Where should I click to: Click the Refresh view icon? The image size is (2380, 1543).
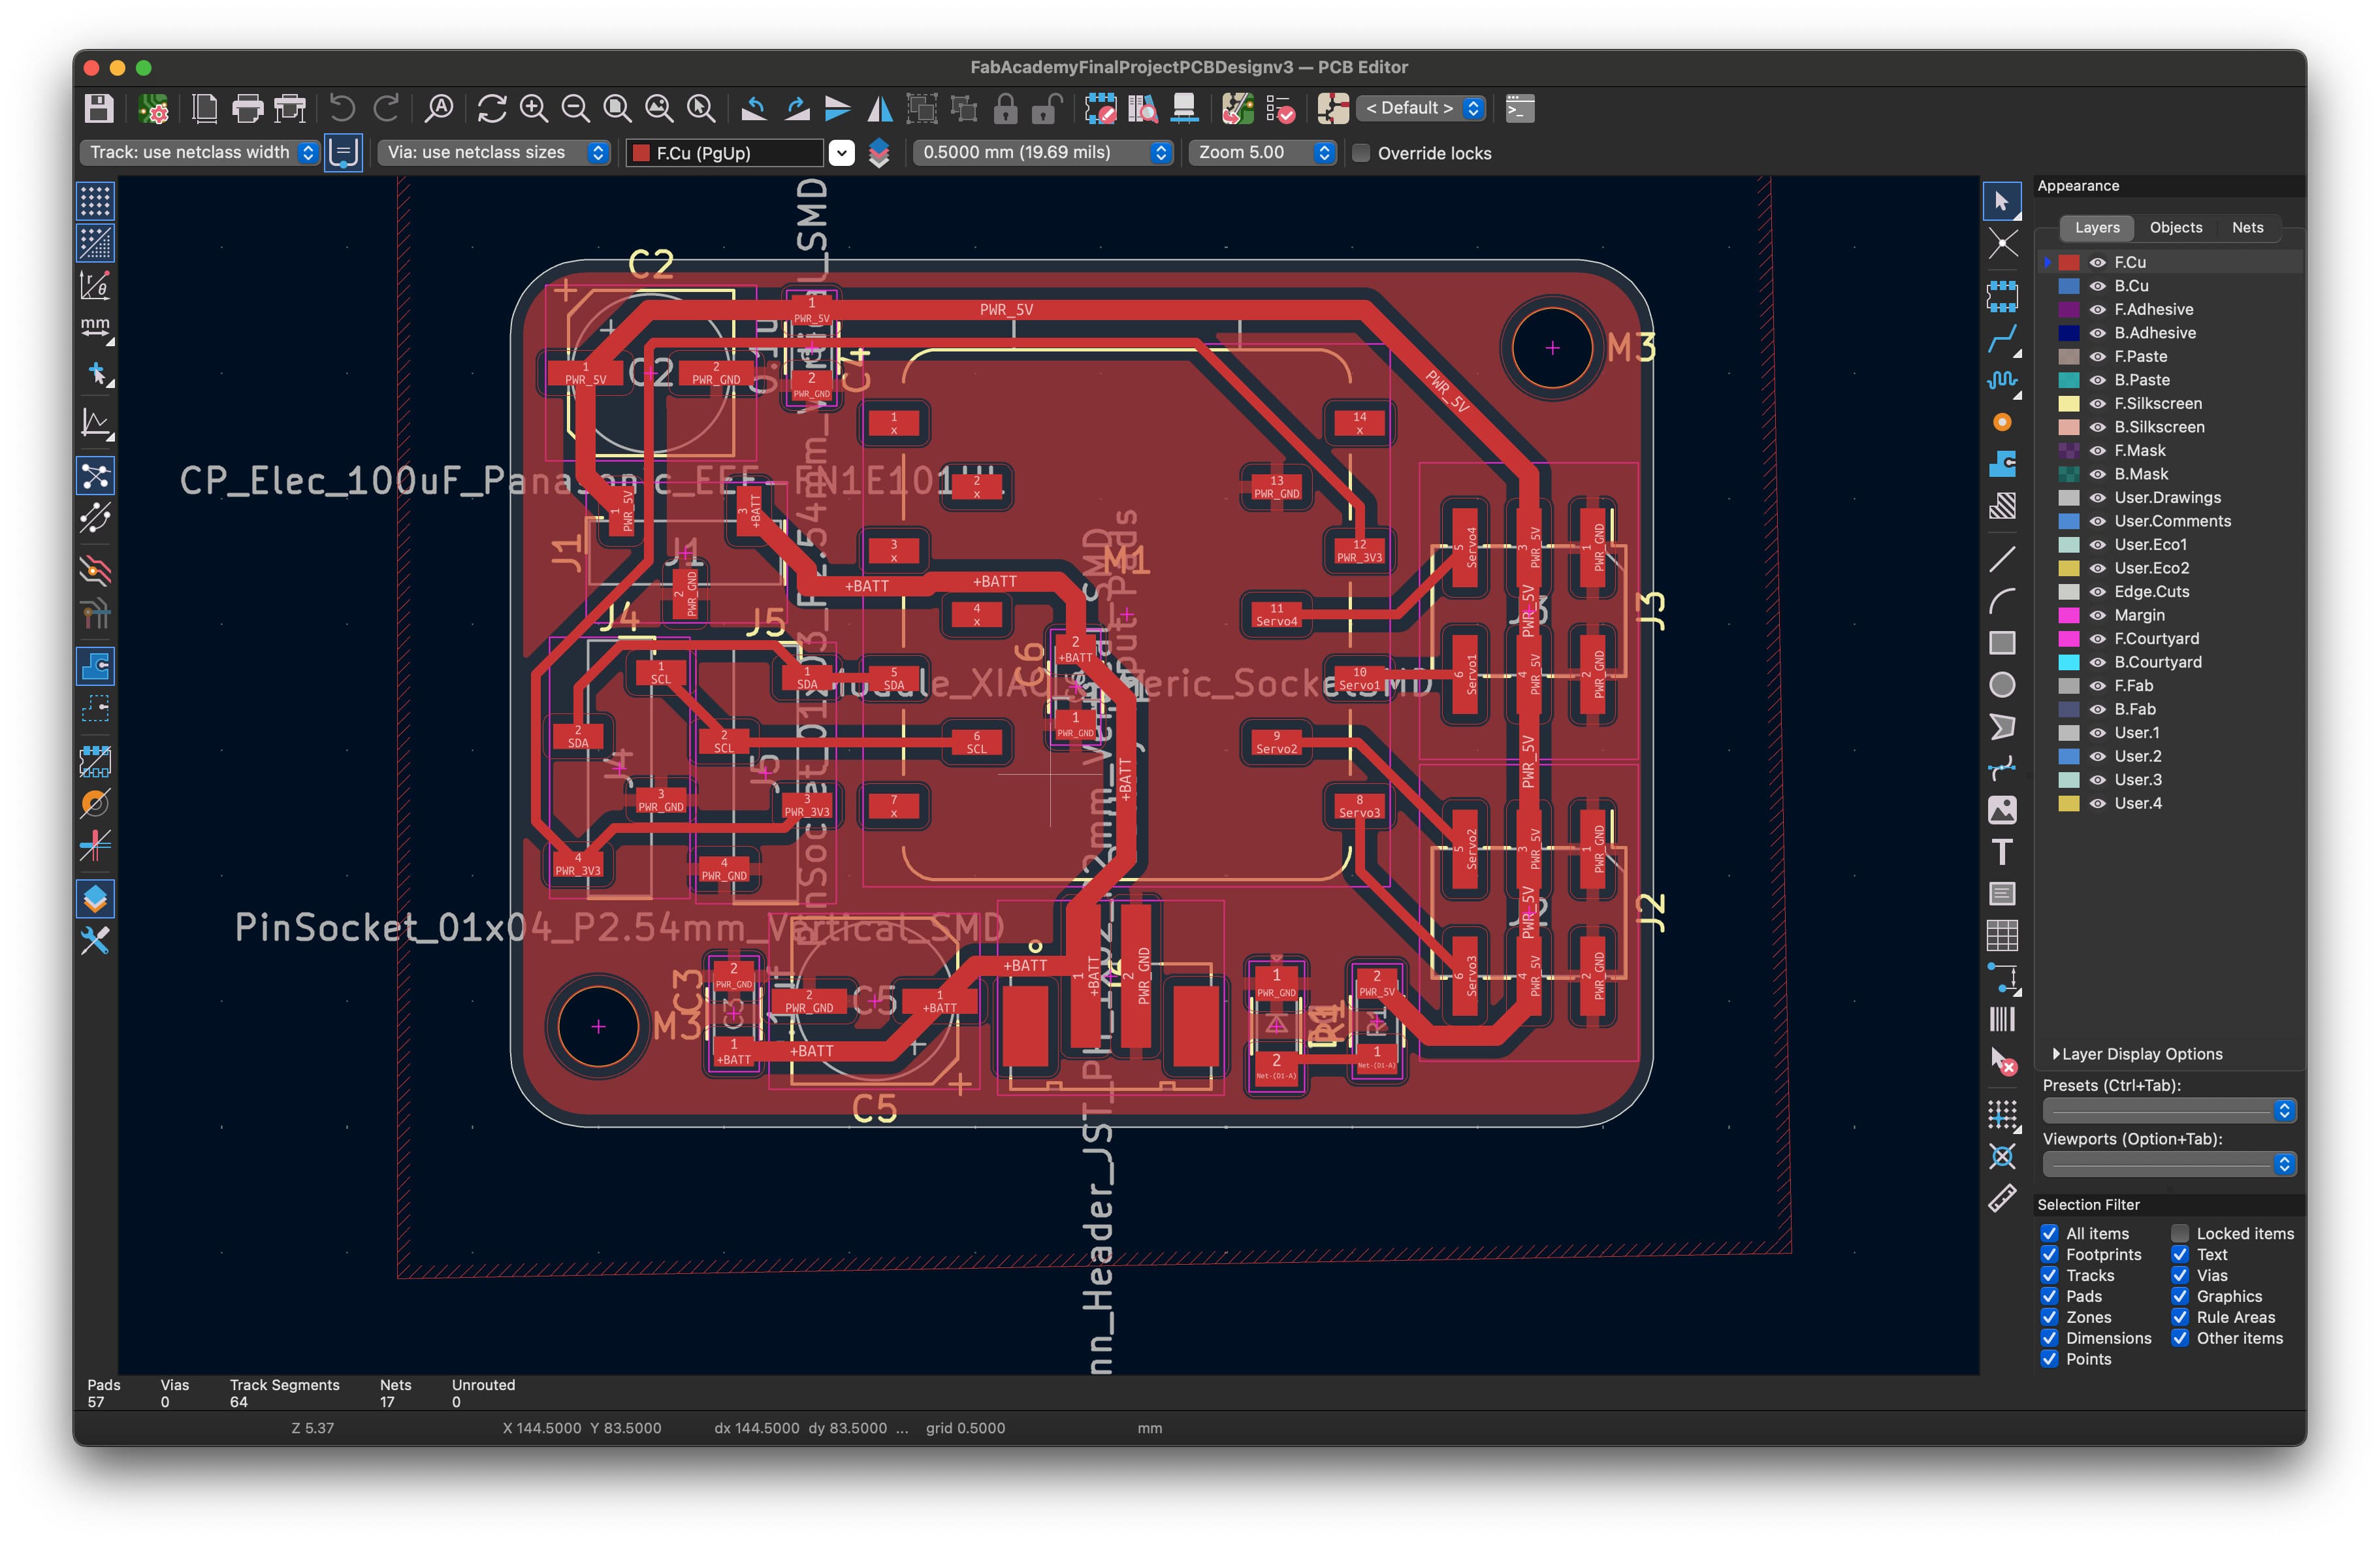click(491, 108)
